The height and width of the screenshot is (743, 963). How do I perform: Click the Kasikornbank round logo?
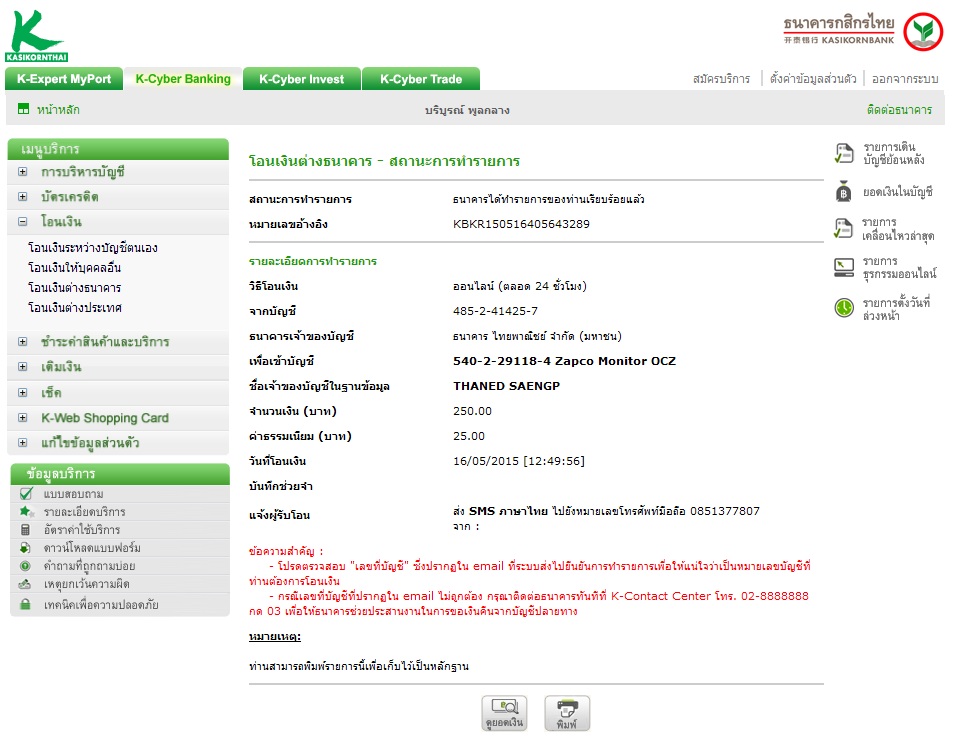923,31
